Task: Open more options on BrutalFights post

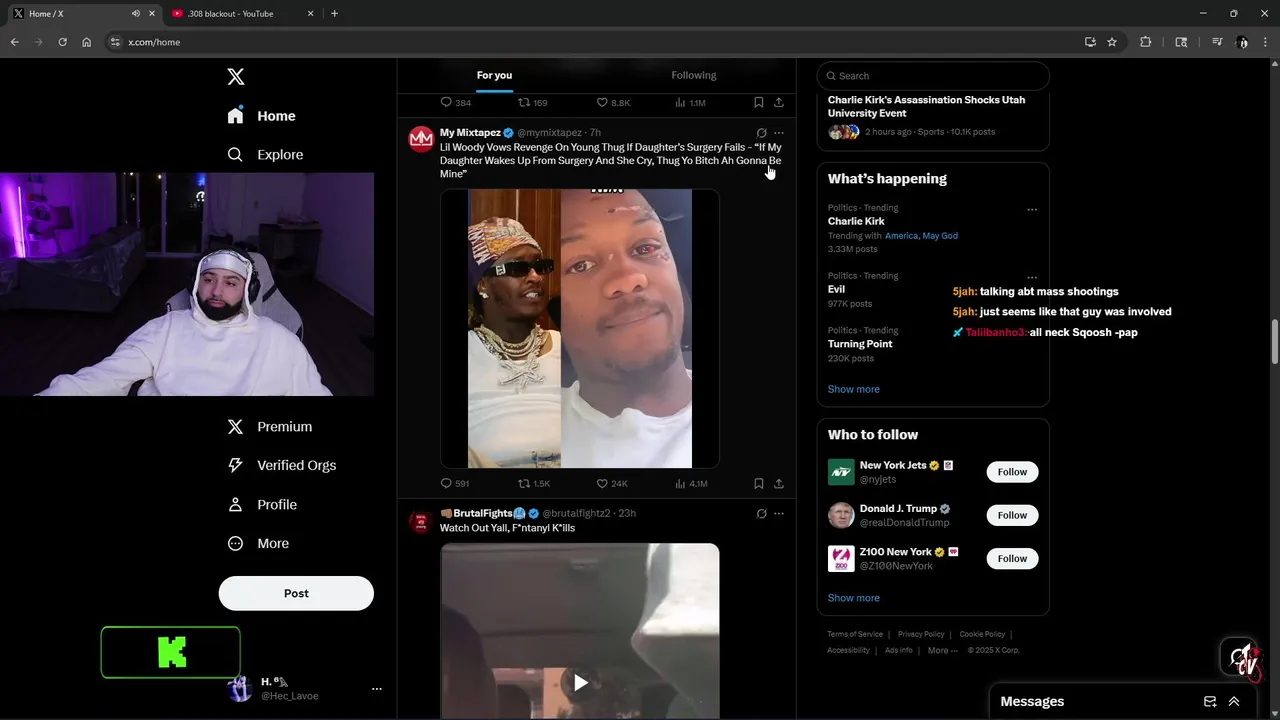Action: pos(779,514)
